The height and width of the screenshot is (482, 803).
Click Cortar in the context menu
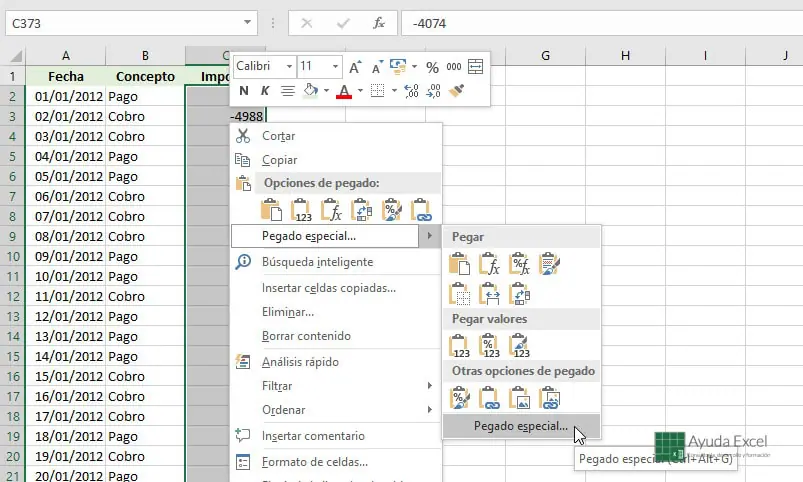[x=278, y=136]
